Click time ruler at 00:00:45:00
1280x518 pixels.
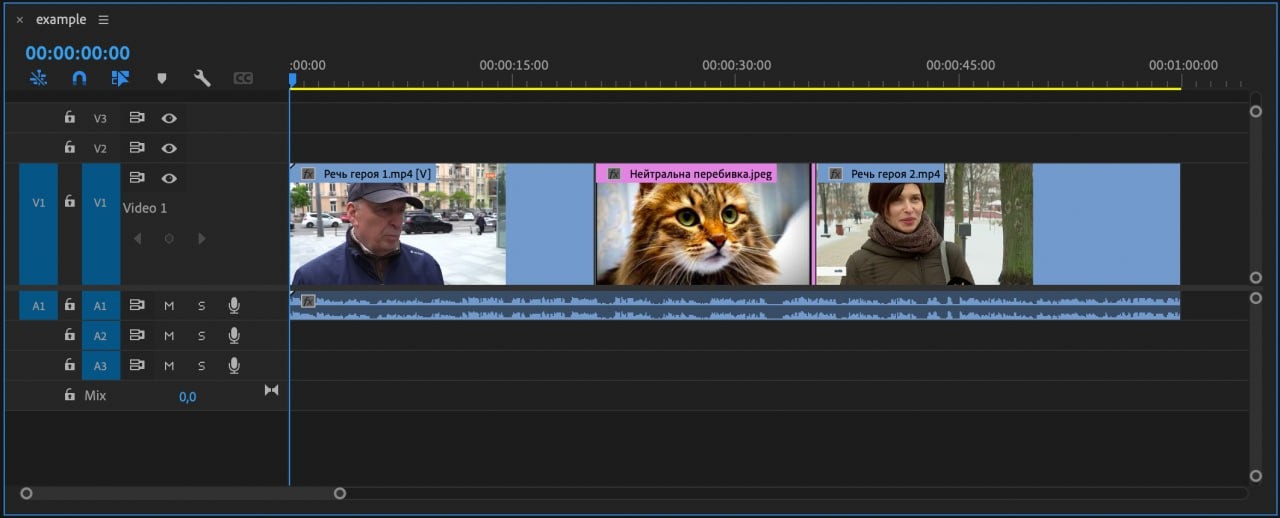coord(961,65)
